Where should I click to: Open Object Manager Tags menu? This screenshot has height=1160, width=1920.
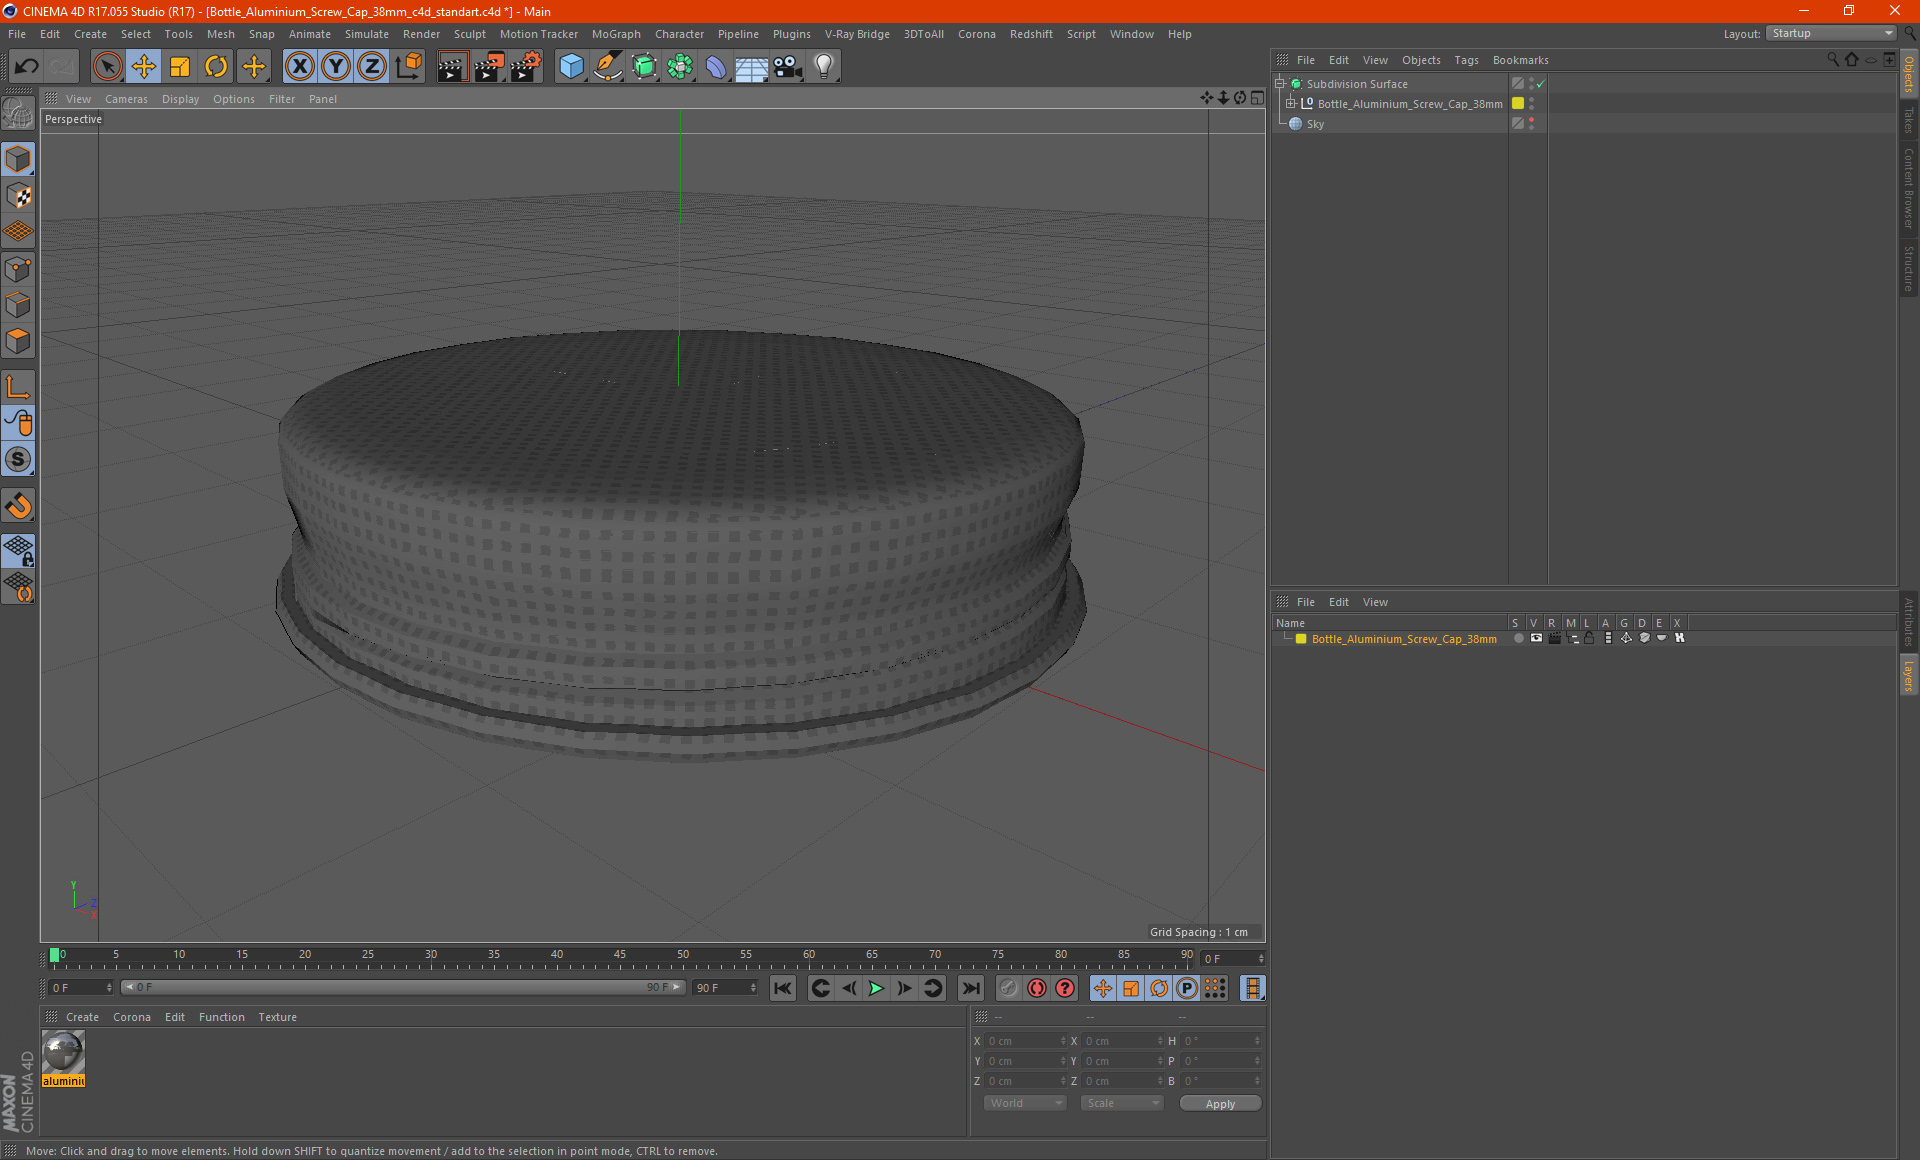[x=1466, y=60]
